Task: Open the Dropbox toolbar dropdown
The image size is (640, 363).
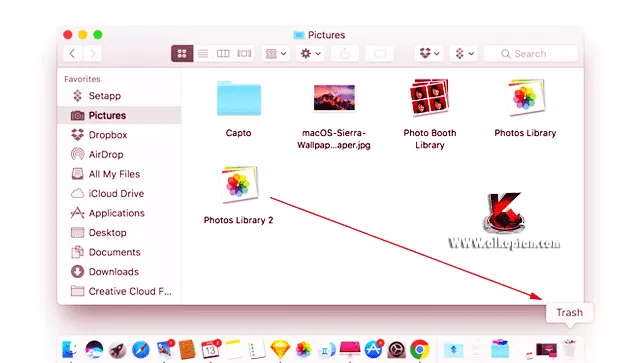Action: [x=429, y=53]
